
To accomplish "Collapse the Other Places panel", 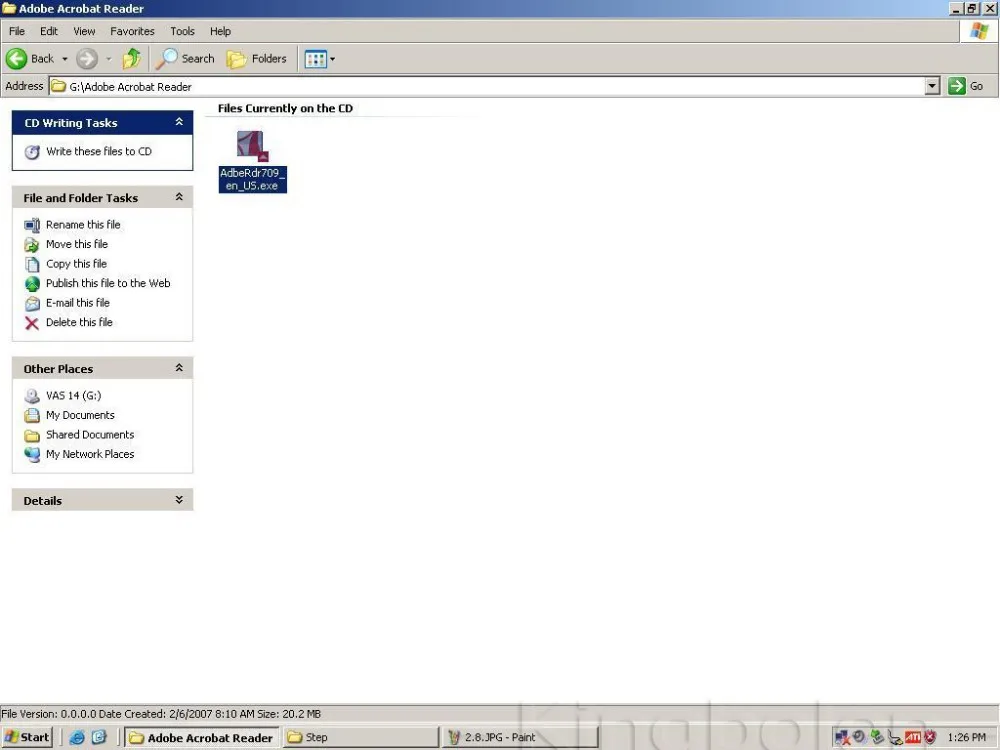I will click(179, 368).
